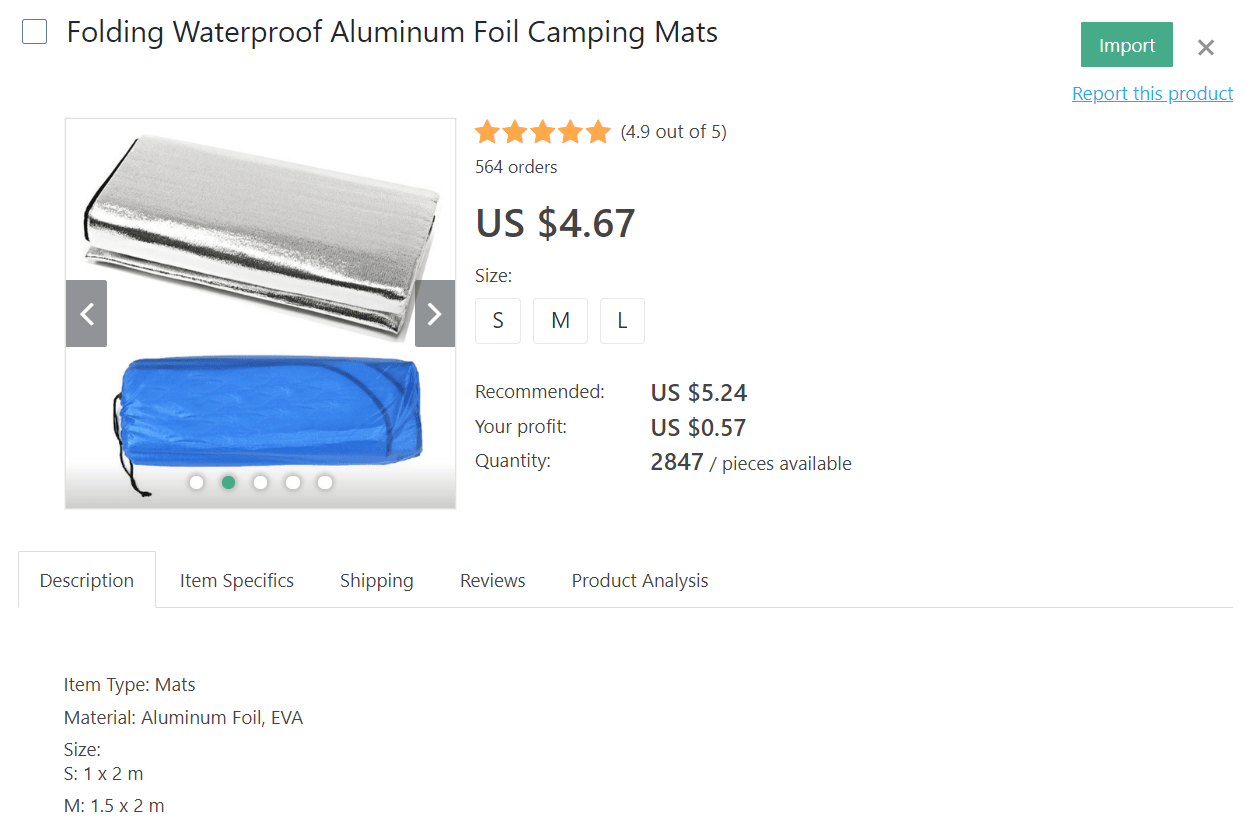
Task: Select the first carousel dot indicator
Action: click(196, 482)
